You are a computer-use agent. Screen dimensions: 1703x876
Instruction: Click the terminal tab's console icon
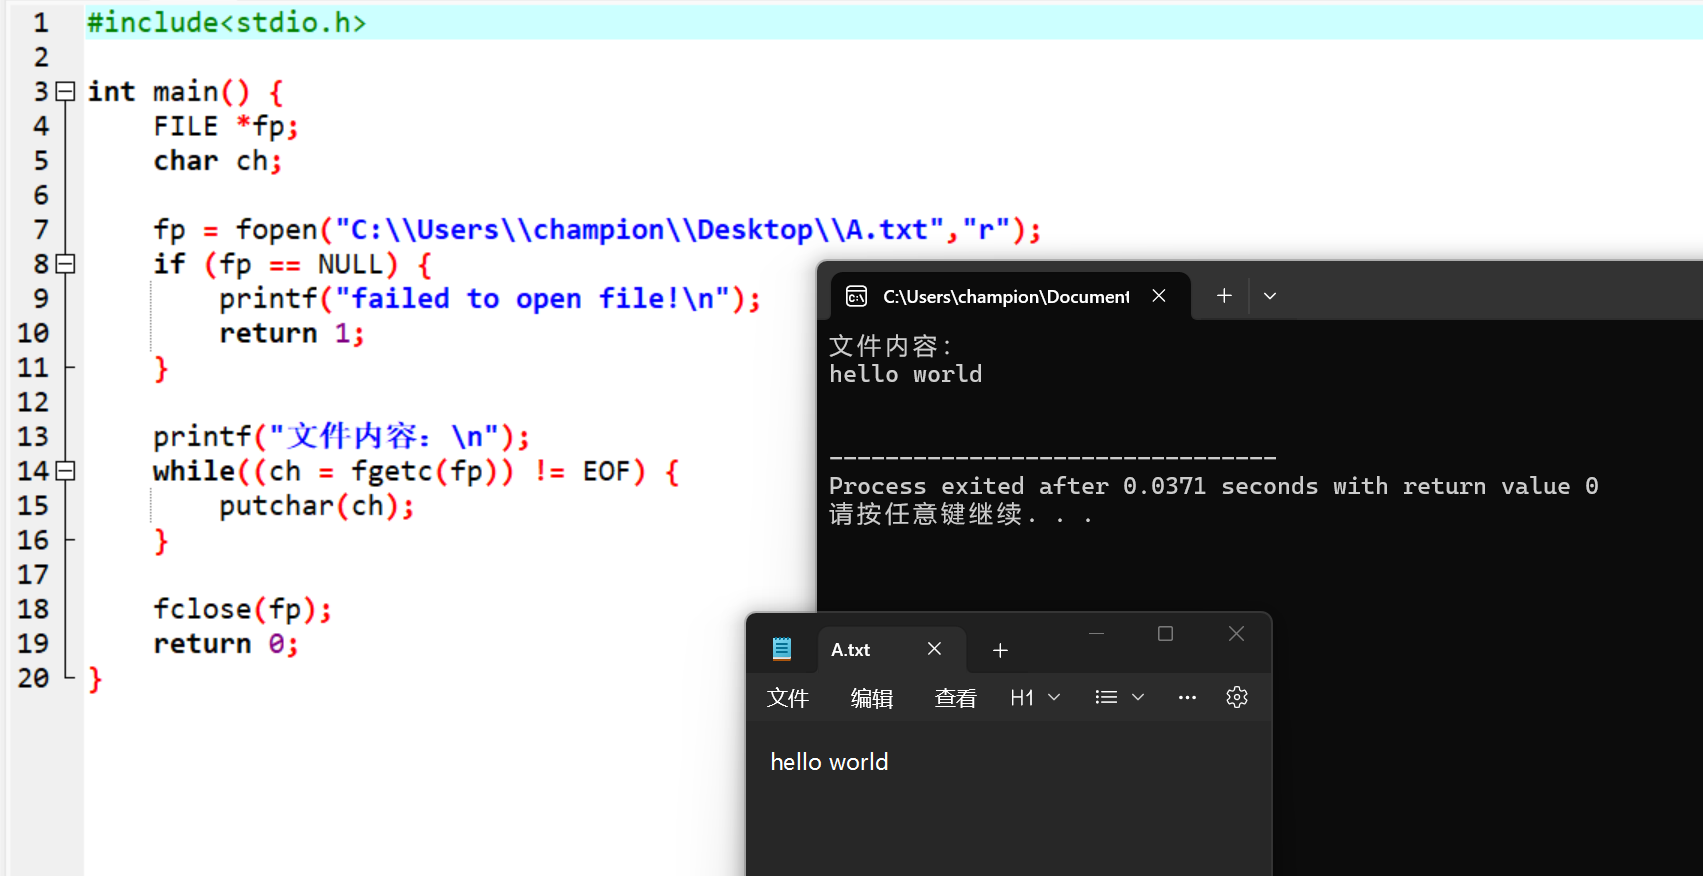point(856,296)
